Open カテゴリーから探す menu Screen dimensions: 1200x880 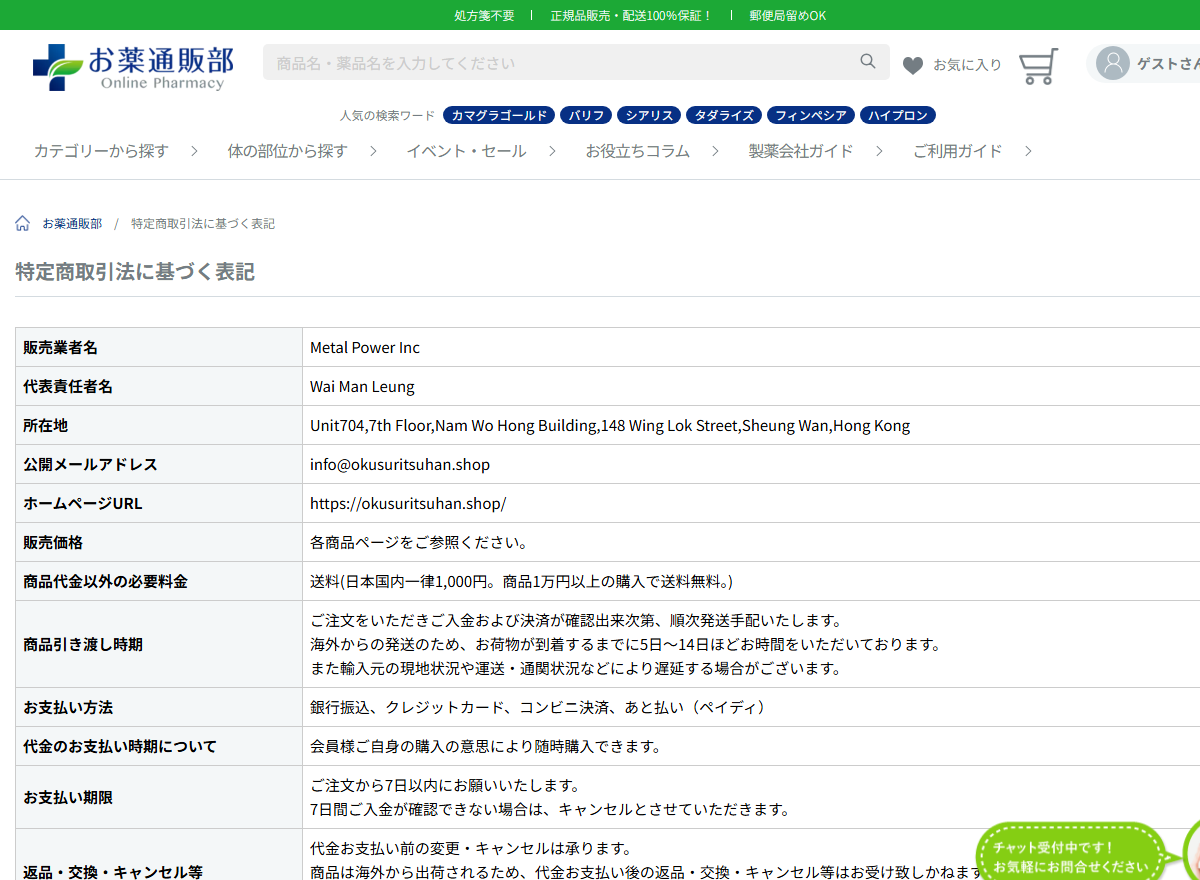click(101, 151)
